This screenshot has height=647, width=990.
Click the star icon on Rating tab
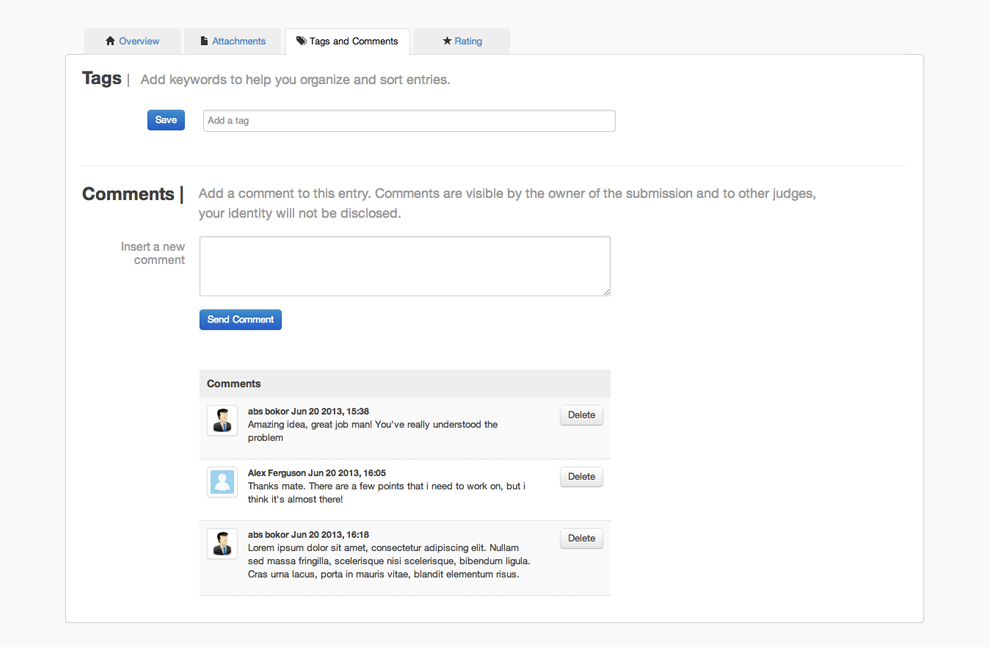[x=447, y=41]
